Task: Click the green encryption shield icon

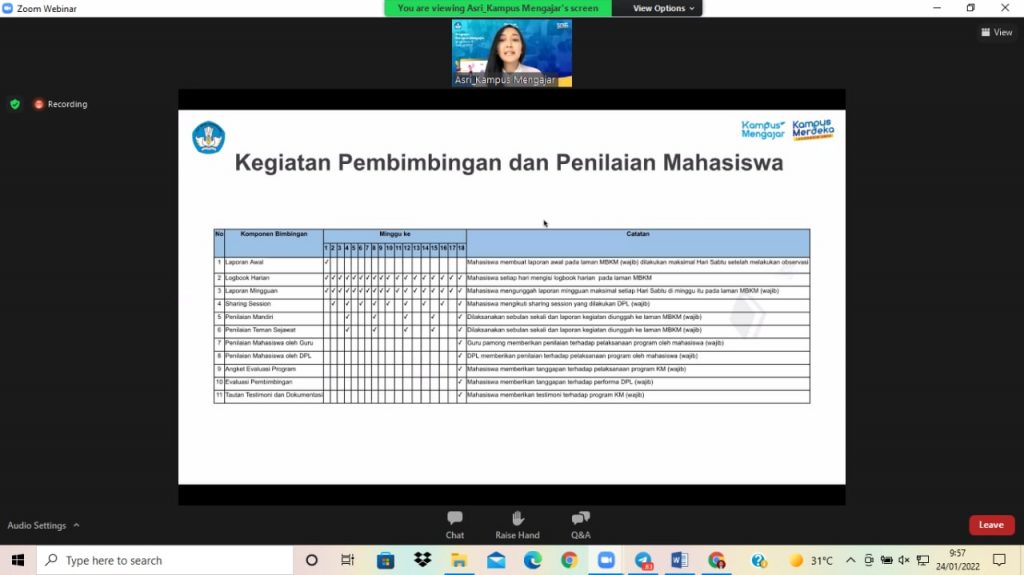Action: coord(14,104)
